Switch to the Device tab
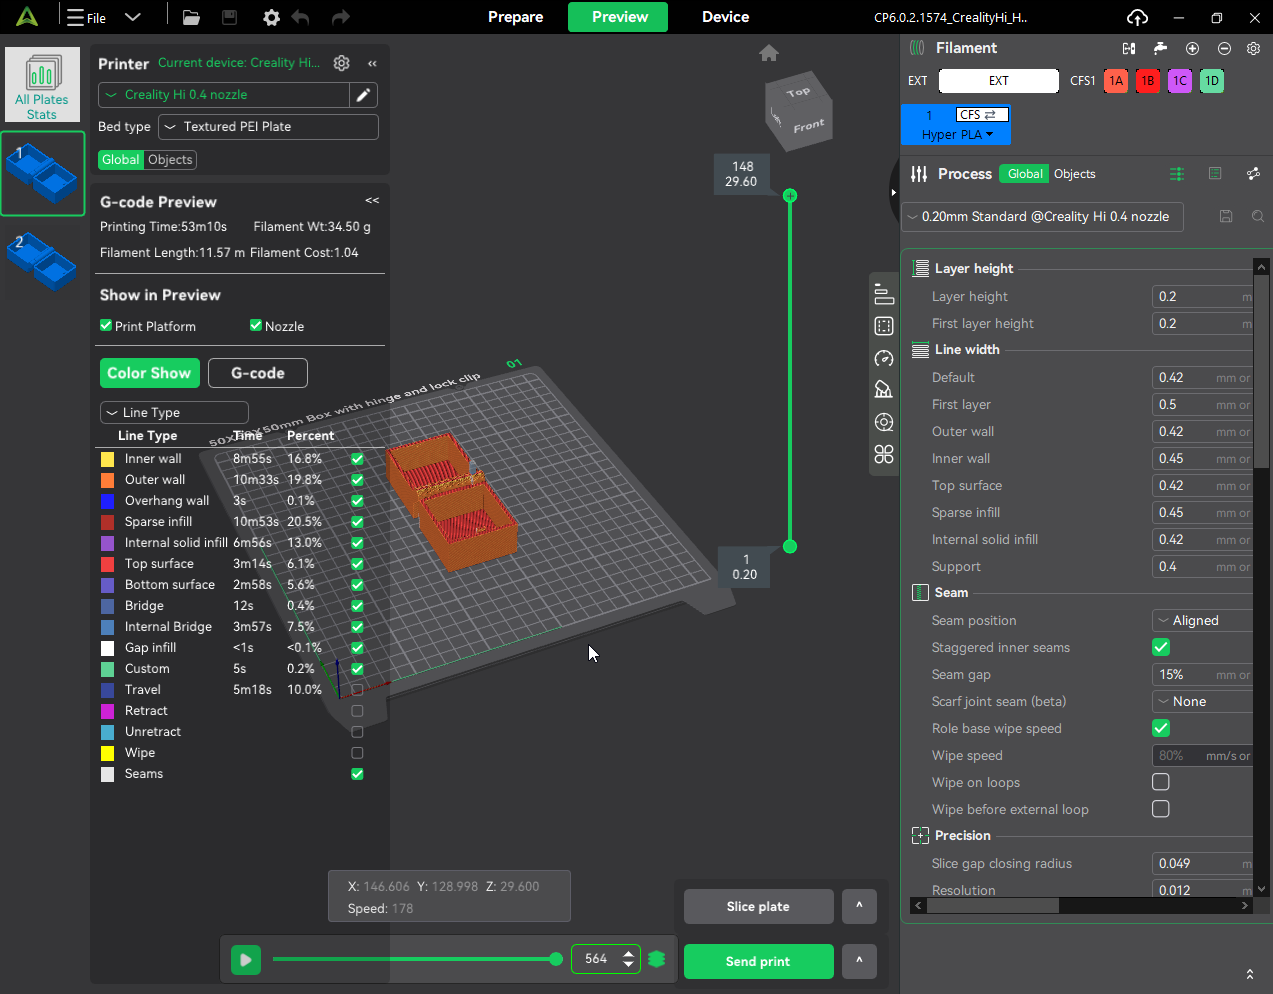The height and width of the screenshot is (994, 1273). click(x=726, y=17)
